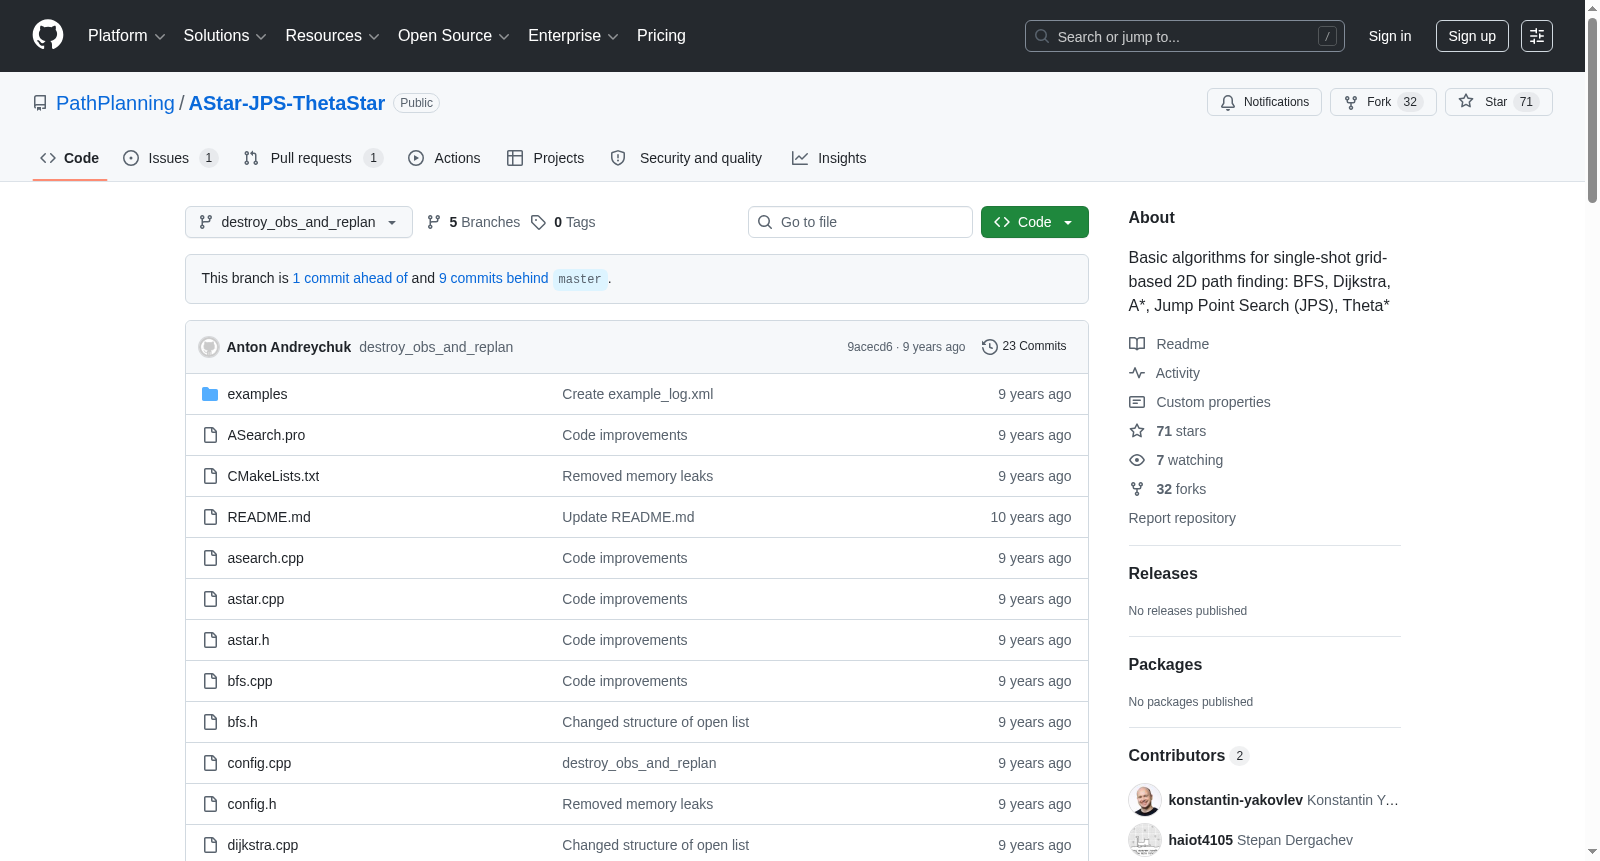Viewport: 1600px width, 861px height.
Task: Switch to the Issues tab
Action: 170,158
